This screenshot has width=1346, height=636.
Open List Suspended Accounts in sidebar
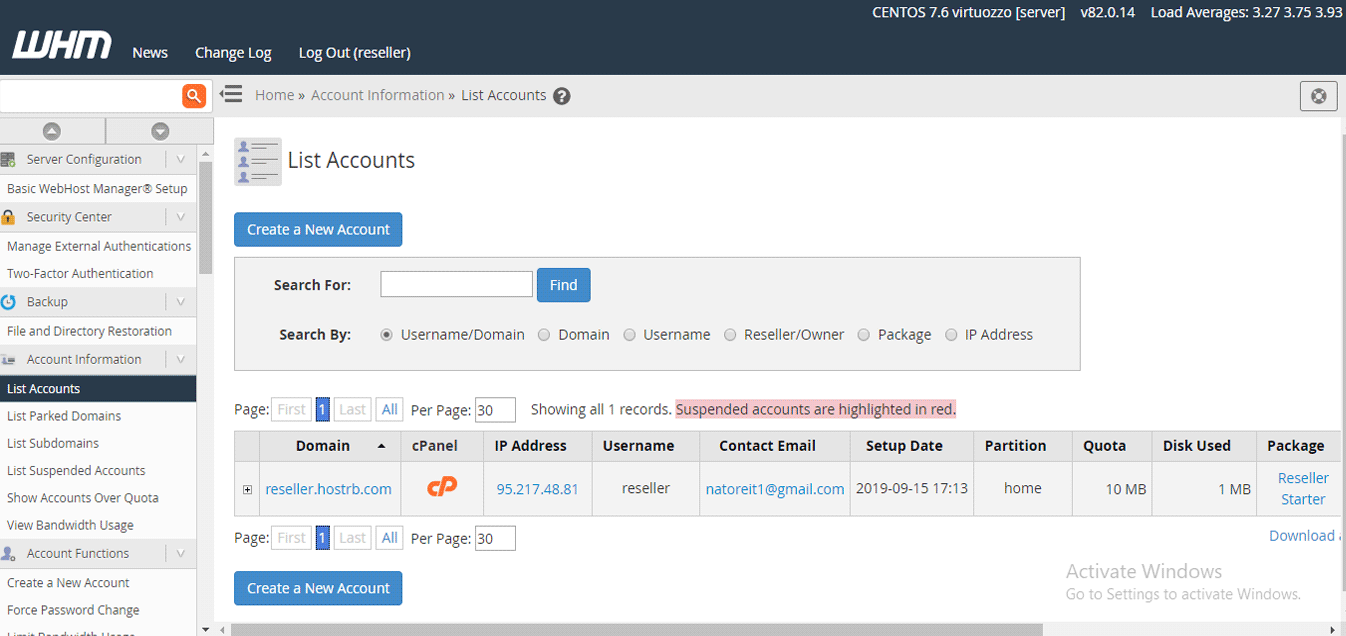pyautogui.click(x=76, y=470)
